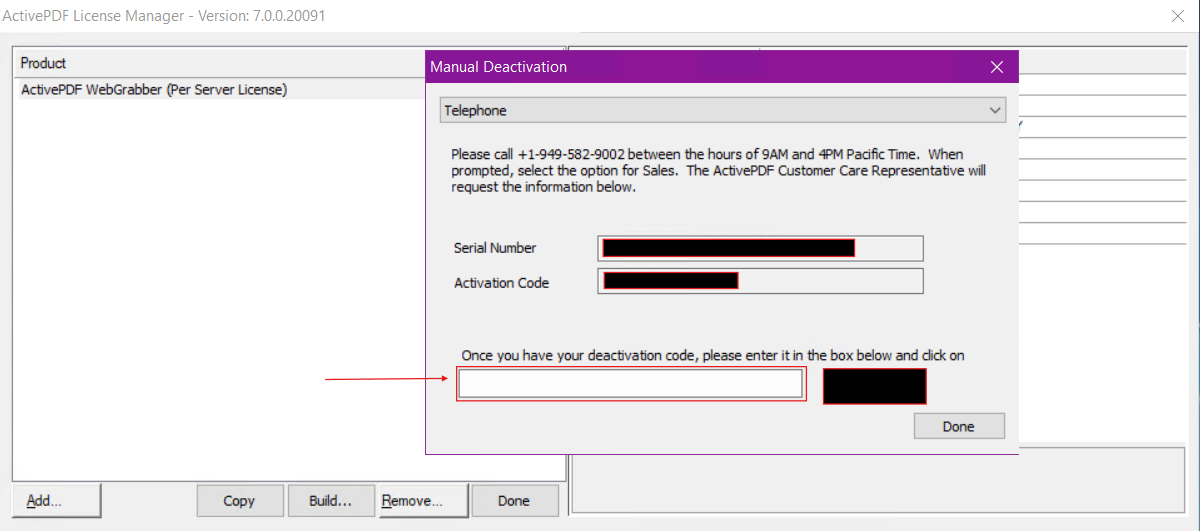Click the Serial Number field
This screenshot has height=531, width=1200.
(761, 248)
